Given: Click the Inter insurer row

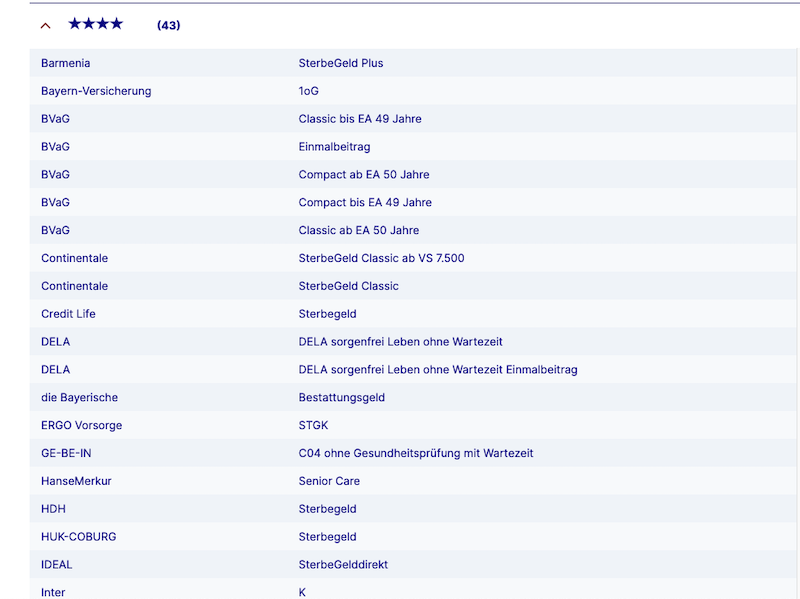Looking at the screenshot, I should coord(413,589).
